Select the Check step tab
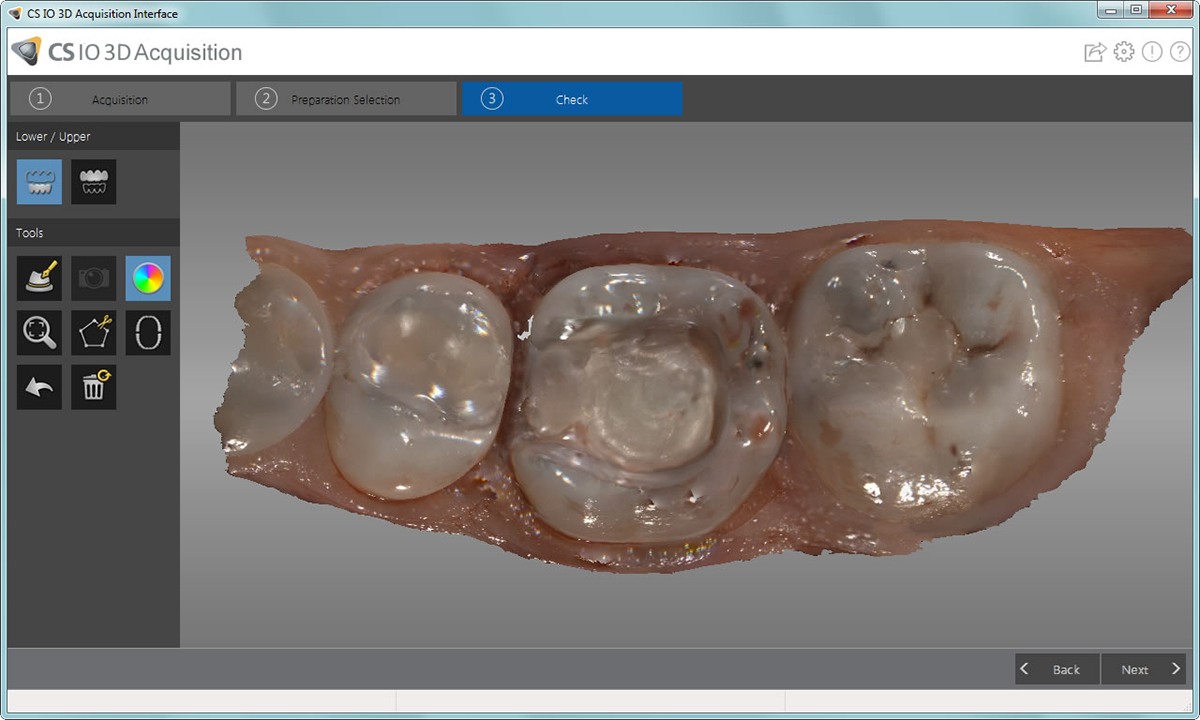The image size is (1200, 720). point(571,99)
